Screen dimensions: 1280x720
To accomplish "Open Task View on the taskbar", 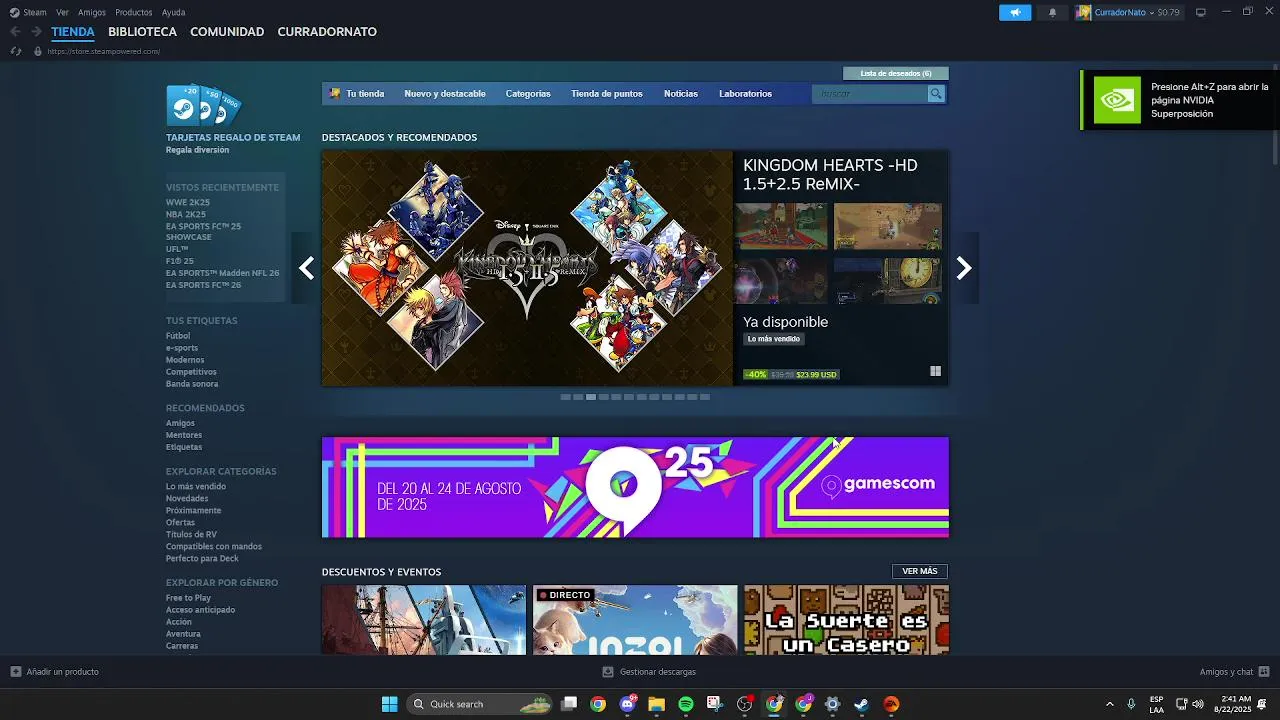I will click(x=569, y=704).
